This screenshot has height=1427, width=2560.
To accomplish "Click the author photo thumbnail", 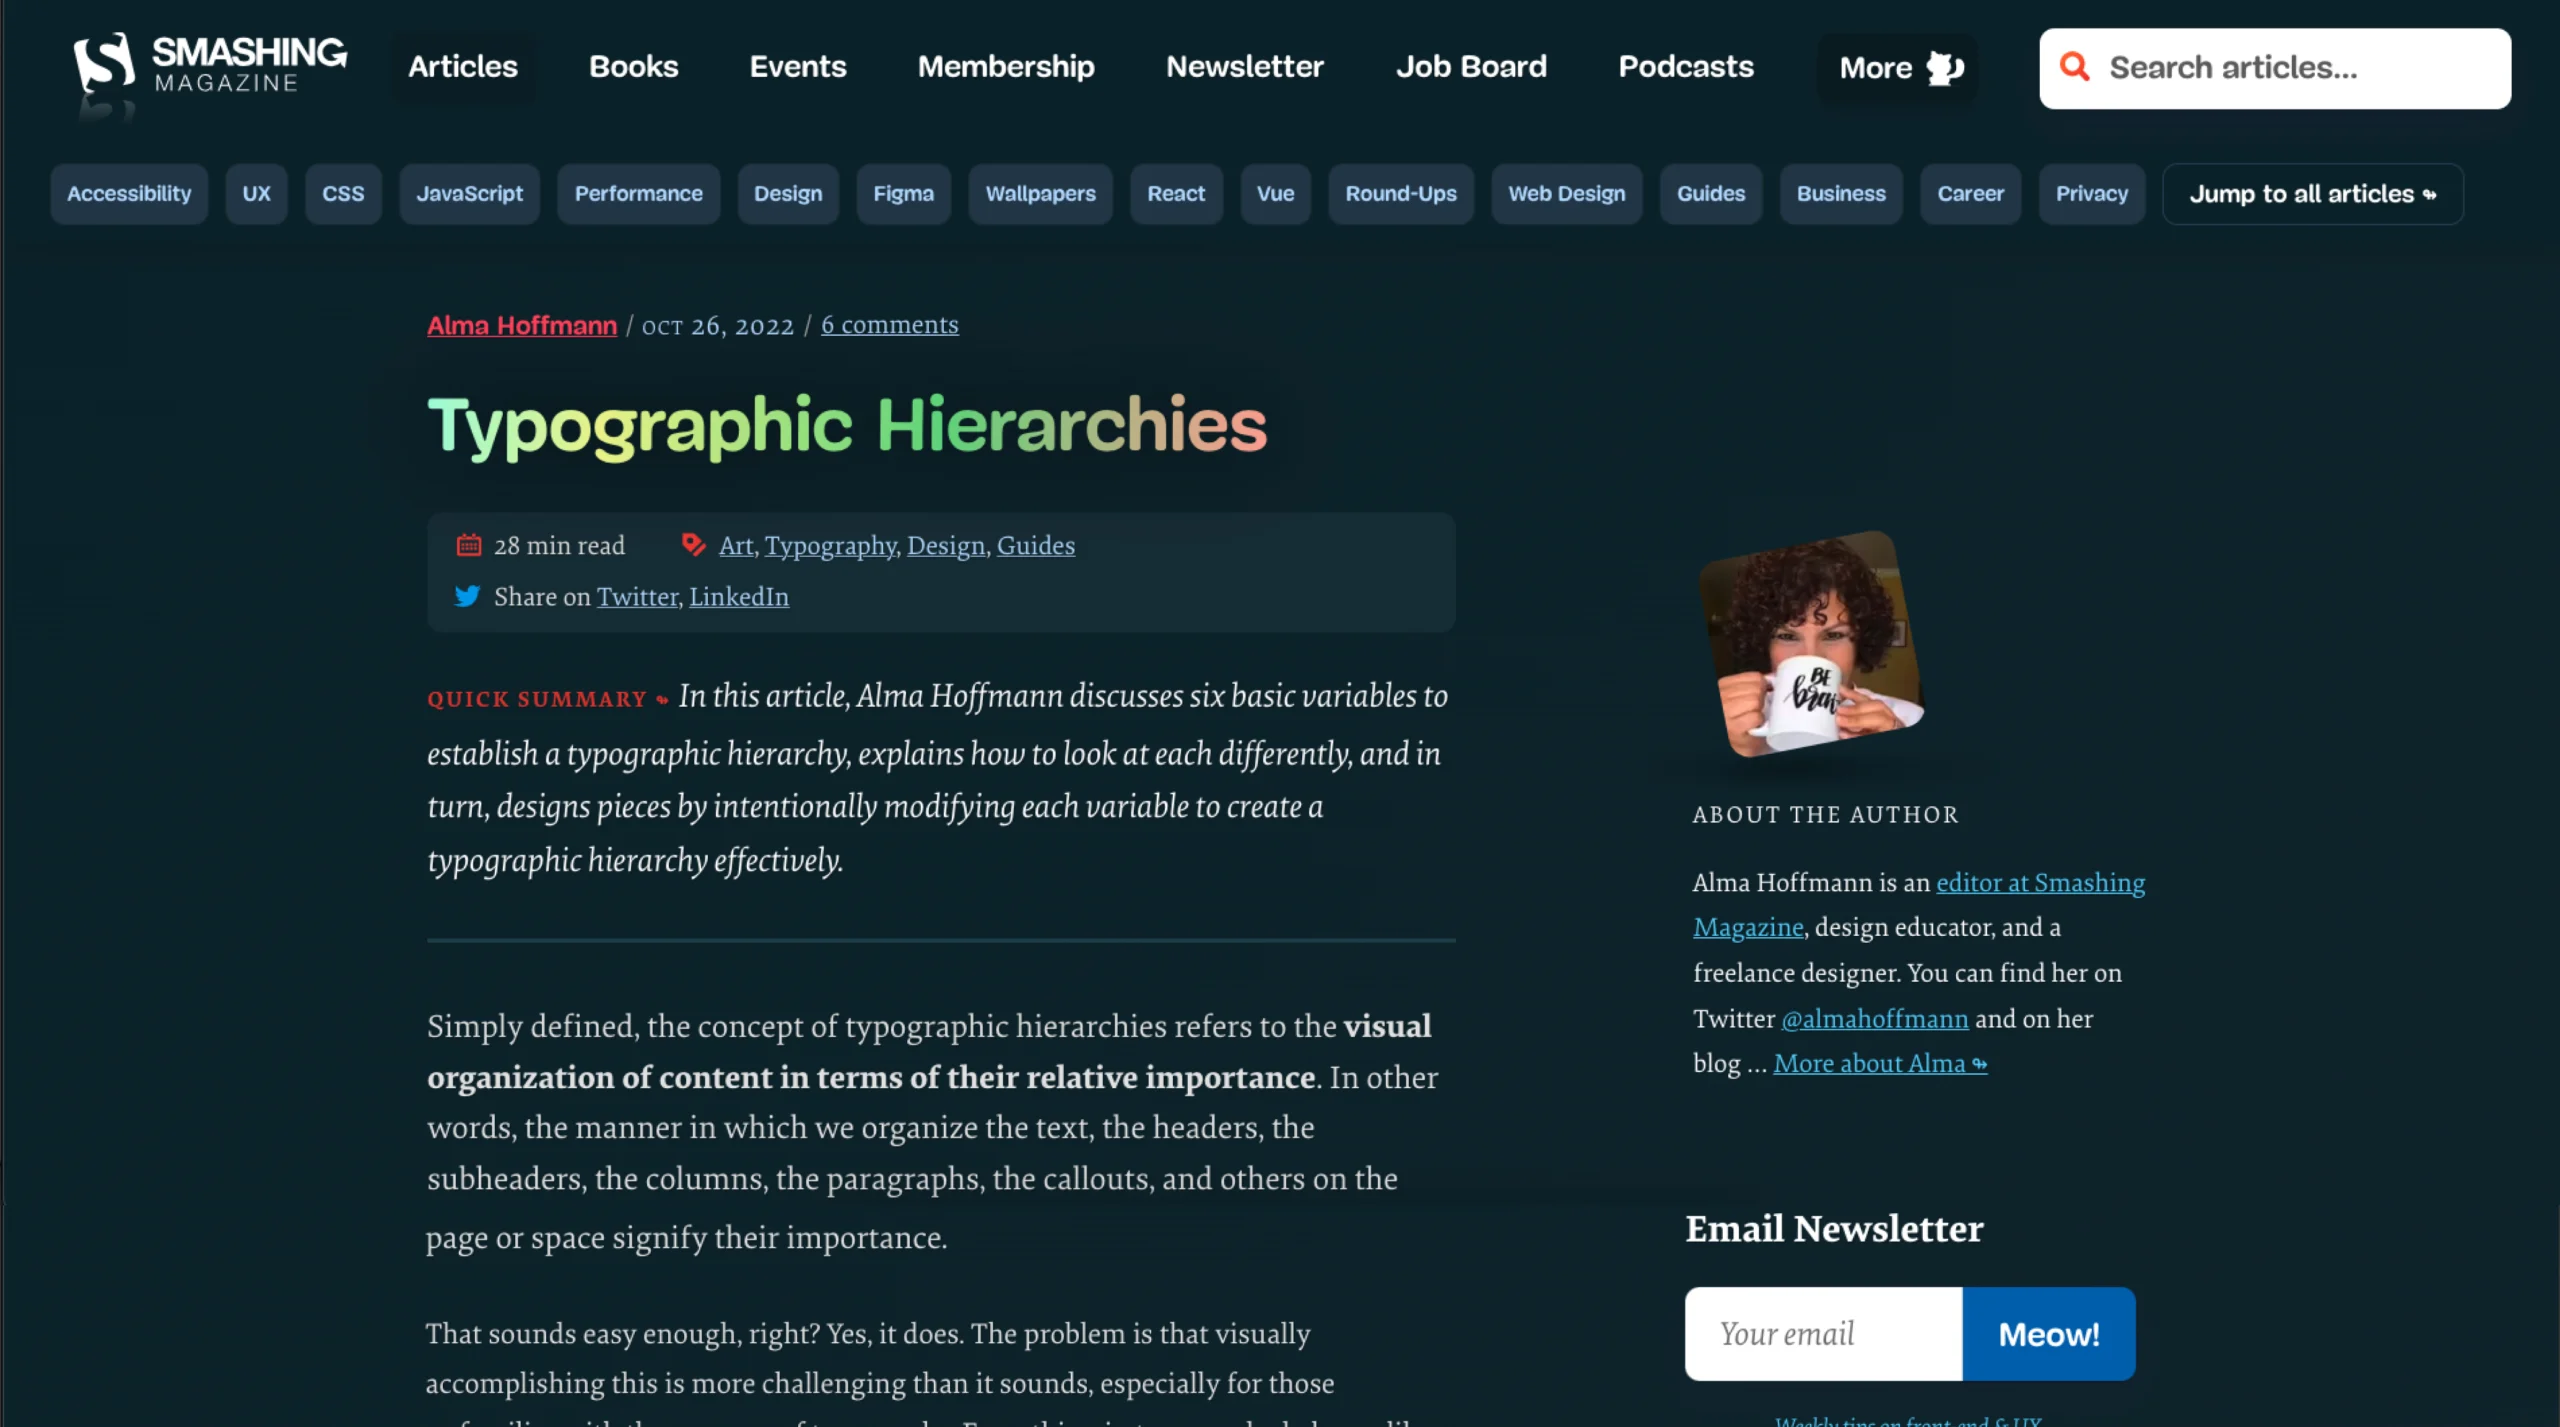I will point(1811,643).
